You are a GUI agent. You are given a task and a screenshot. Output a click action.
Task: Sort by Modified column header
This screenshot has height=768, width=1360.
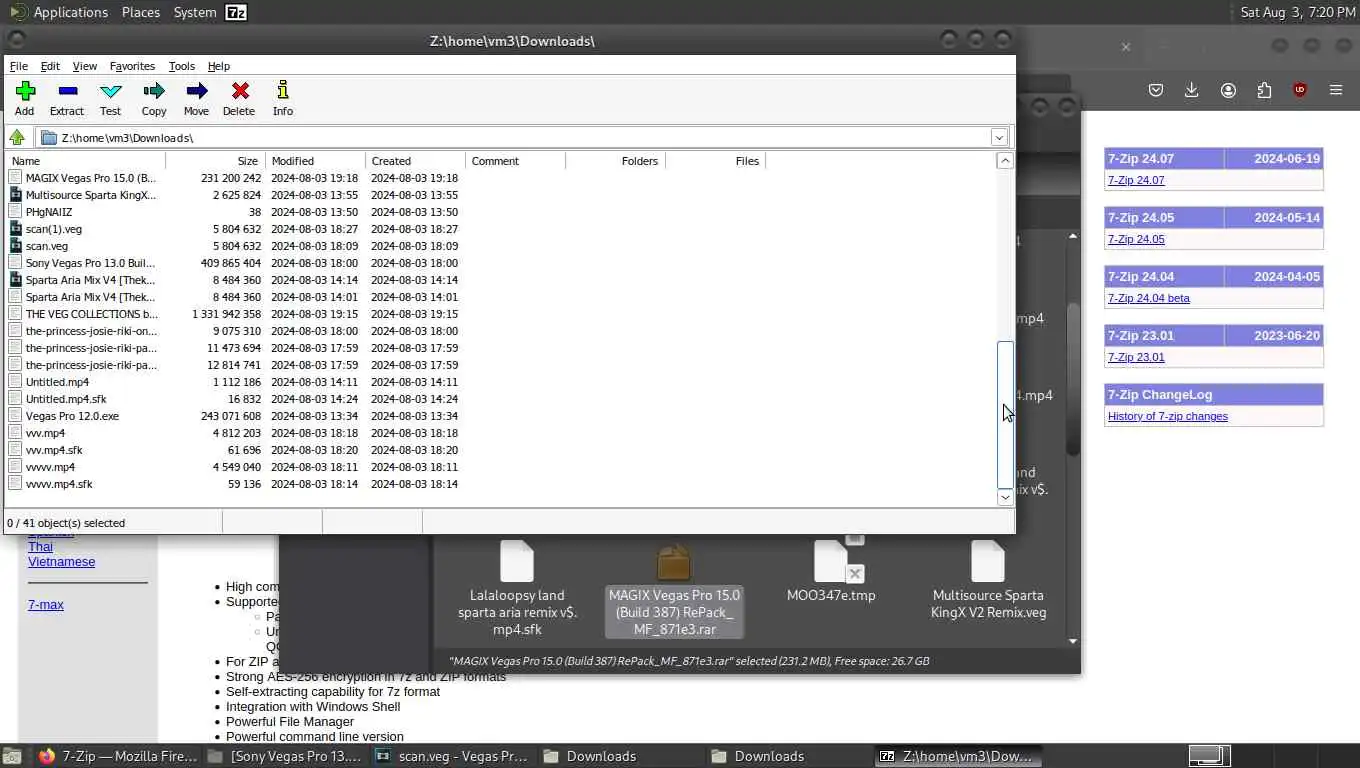[315, 161]
